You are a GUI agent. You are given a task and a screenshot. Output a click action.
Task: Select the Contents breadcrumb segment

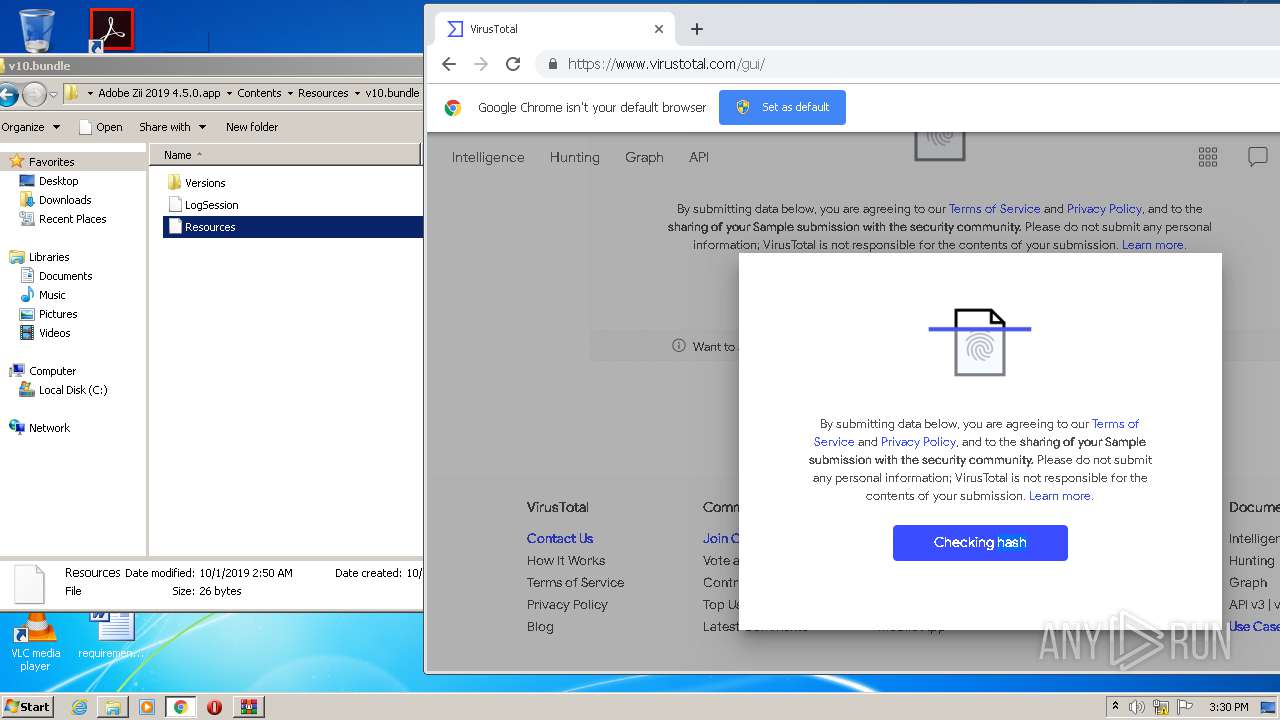click(x=259, y=93)
